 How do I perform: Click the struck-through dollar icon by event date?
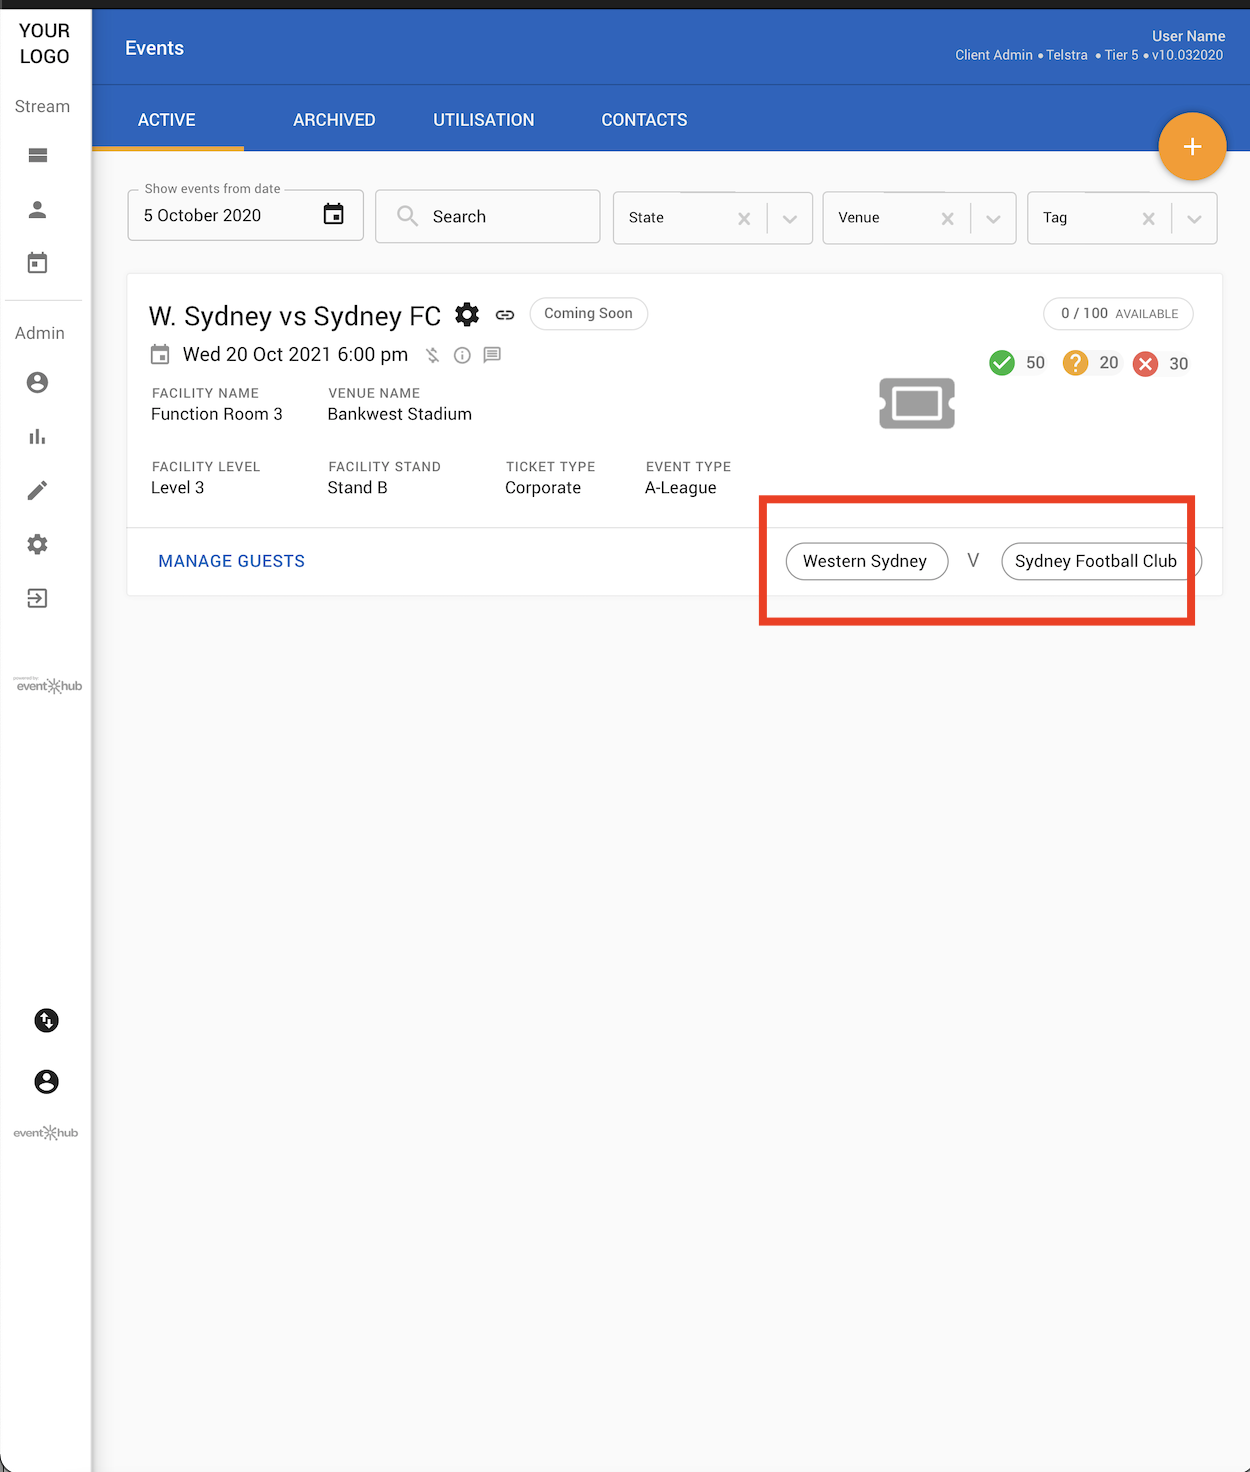(x=432, y=355)
